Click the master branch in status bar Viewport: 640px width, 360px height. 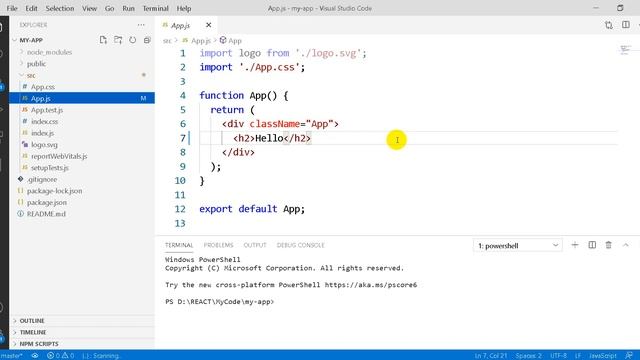pyautogui.click(x=11, y=356)
